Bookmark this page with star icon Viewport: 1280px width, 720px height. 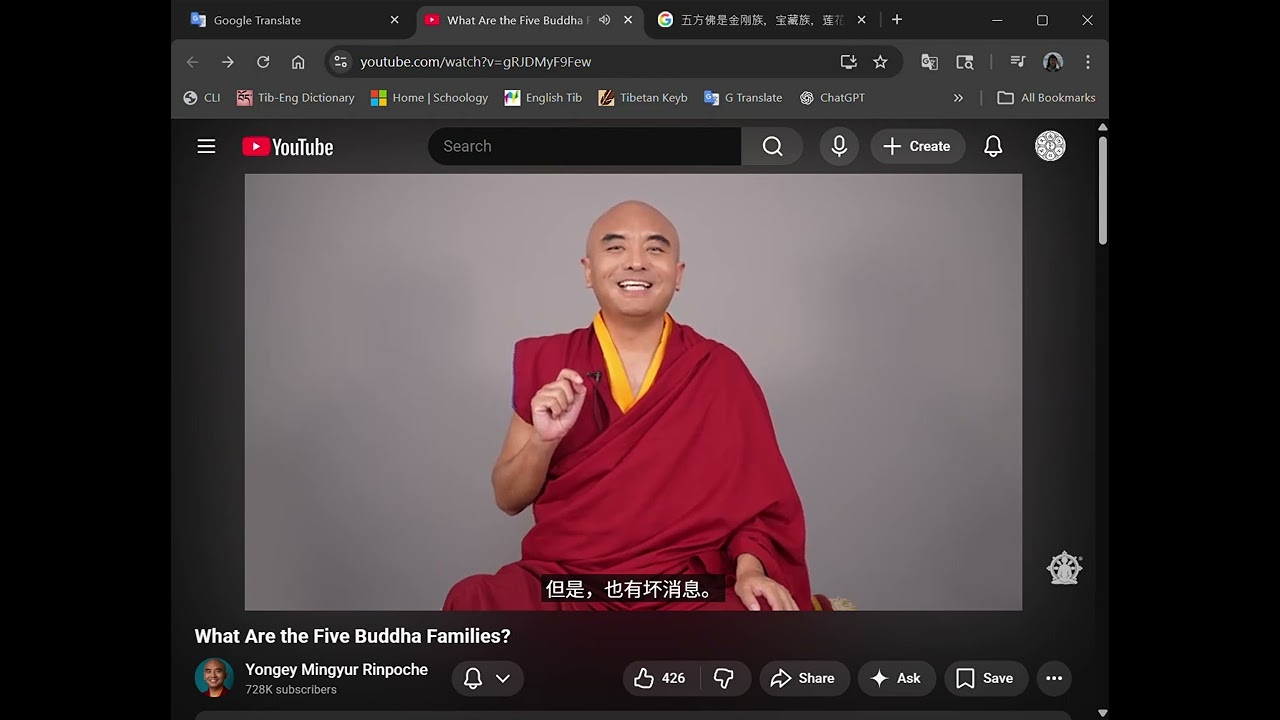(x=880, y=62)
